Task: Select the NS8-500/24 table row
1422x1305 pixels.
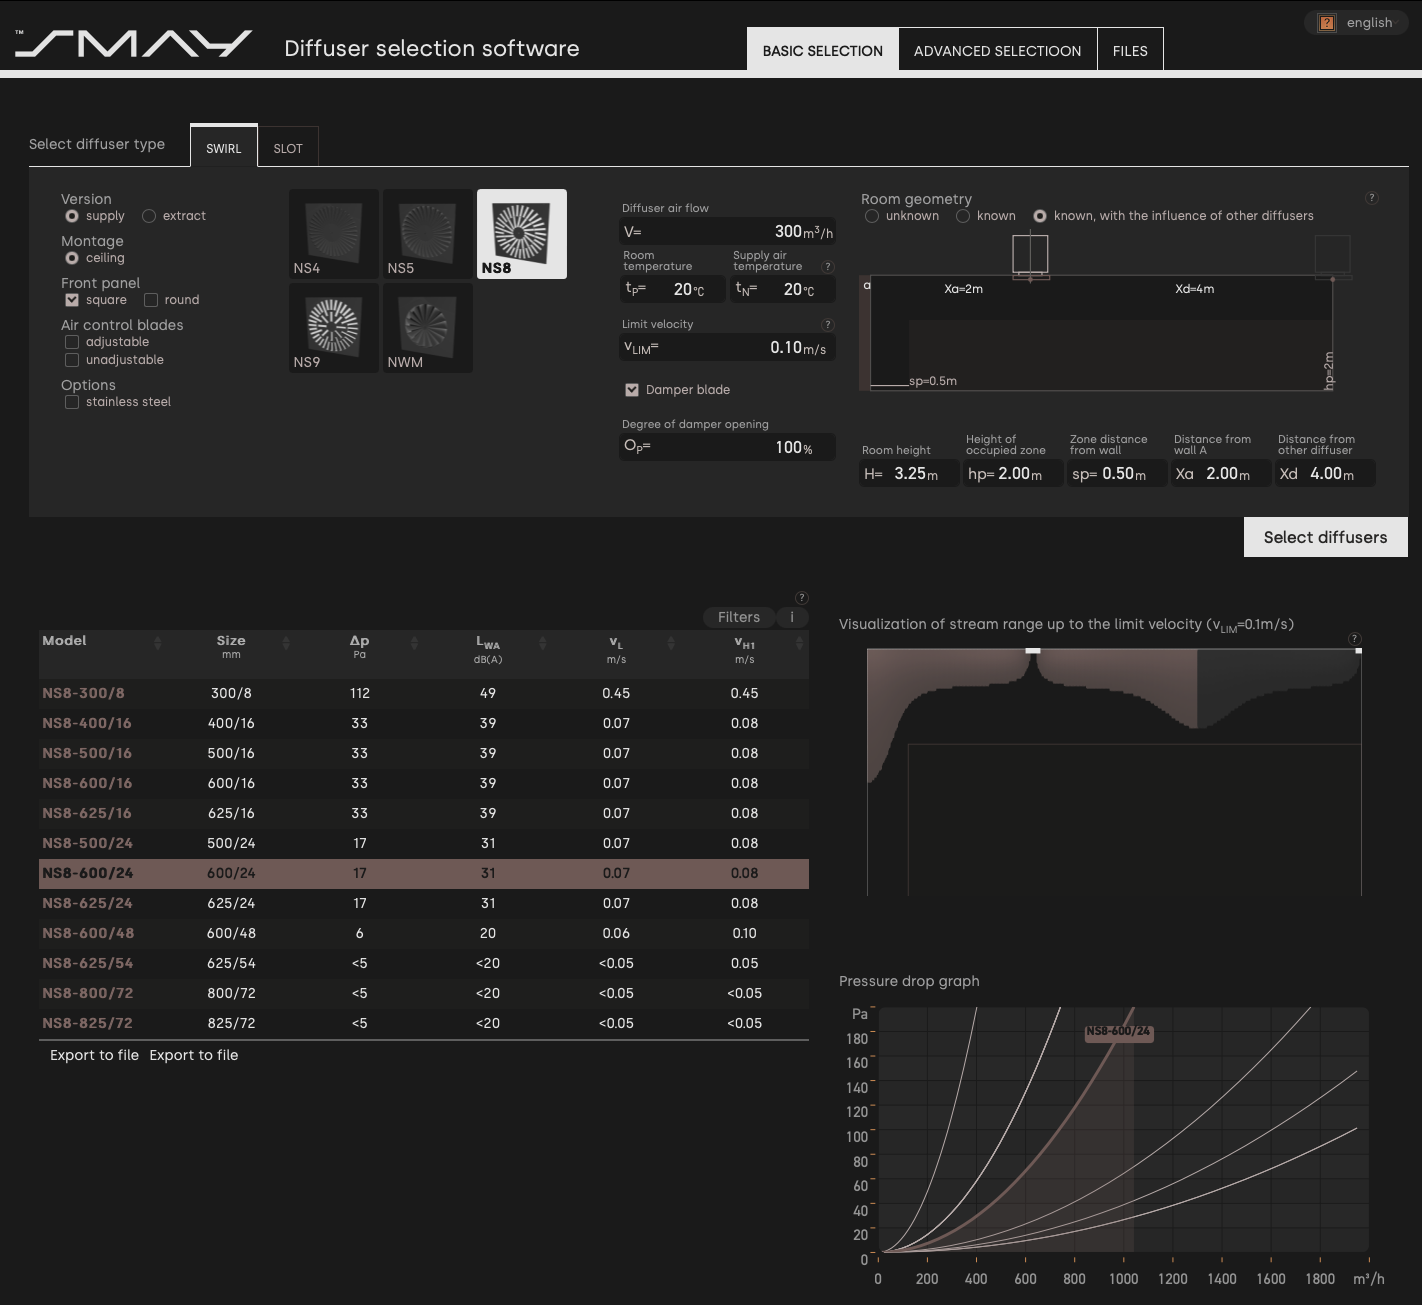Action: tap(424, 843)
